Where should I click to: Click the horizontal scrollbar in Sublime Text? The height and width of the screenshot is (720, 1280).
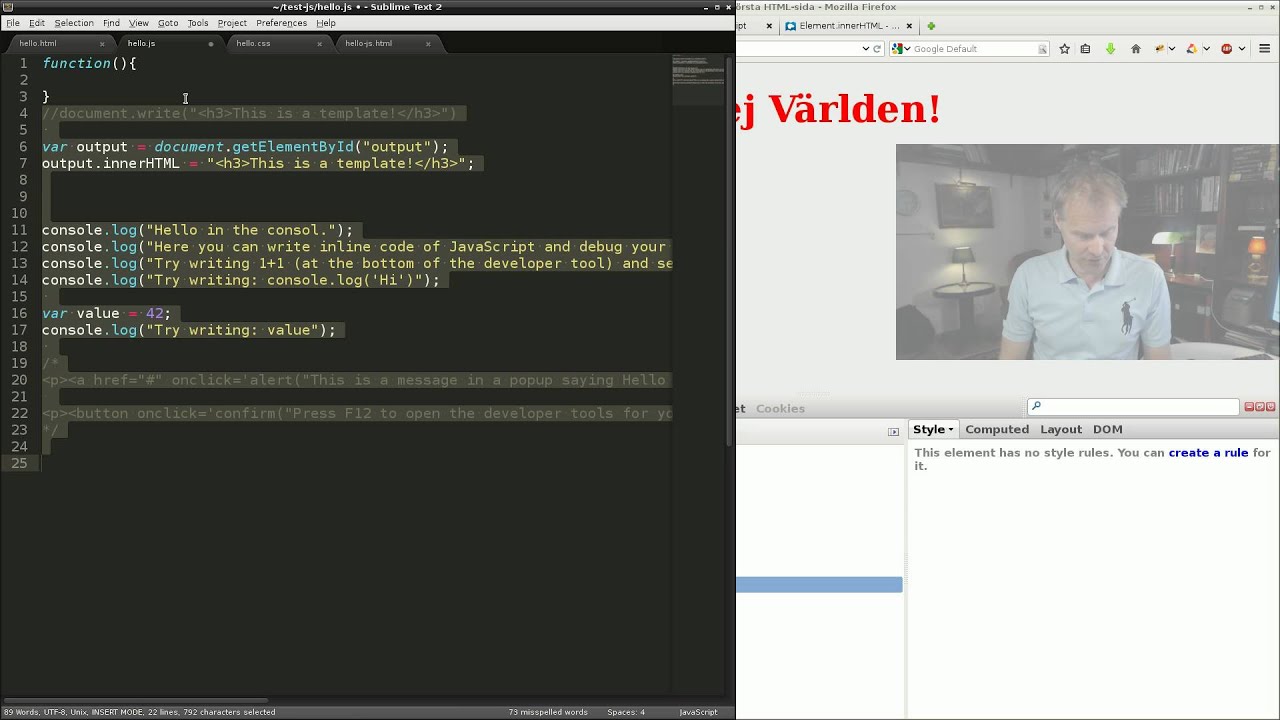click(x=134, y=700)
